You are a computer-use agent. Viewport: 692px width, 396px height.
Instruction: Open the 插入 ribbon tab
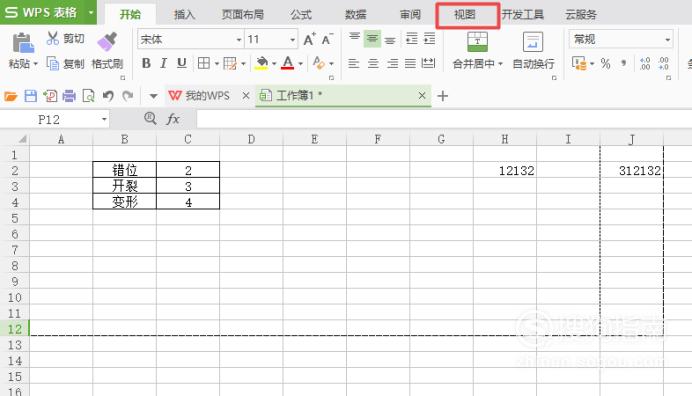point(184,15)
